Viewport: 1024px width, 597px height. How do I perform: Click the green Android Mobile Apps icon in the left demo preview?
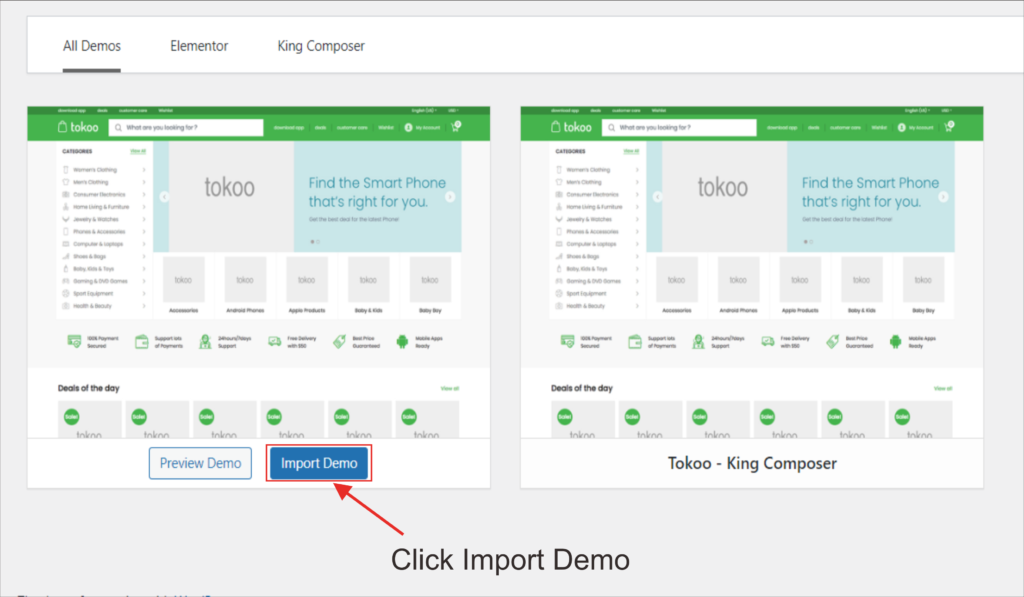(x=404, y=341)
